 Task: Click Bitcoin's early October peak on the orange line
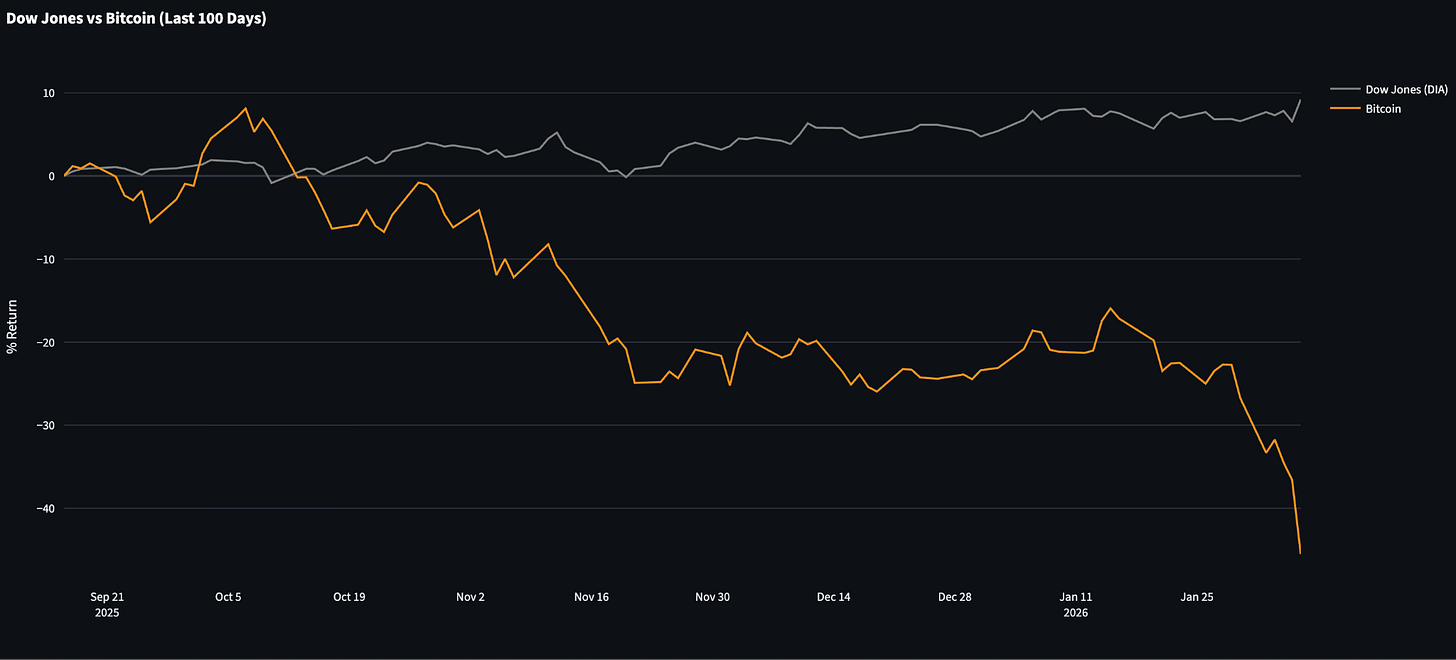(246, 108)
